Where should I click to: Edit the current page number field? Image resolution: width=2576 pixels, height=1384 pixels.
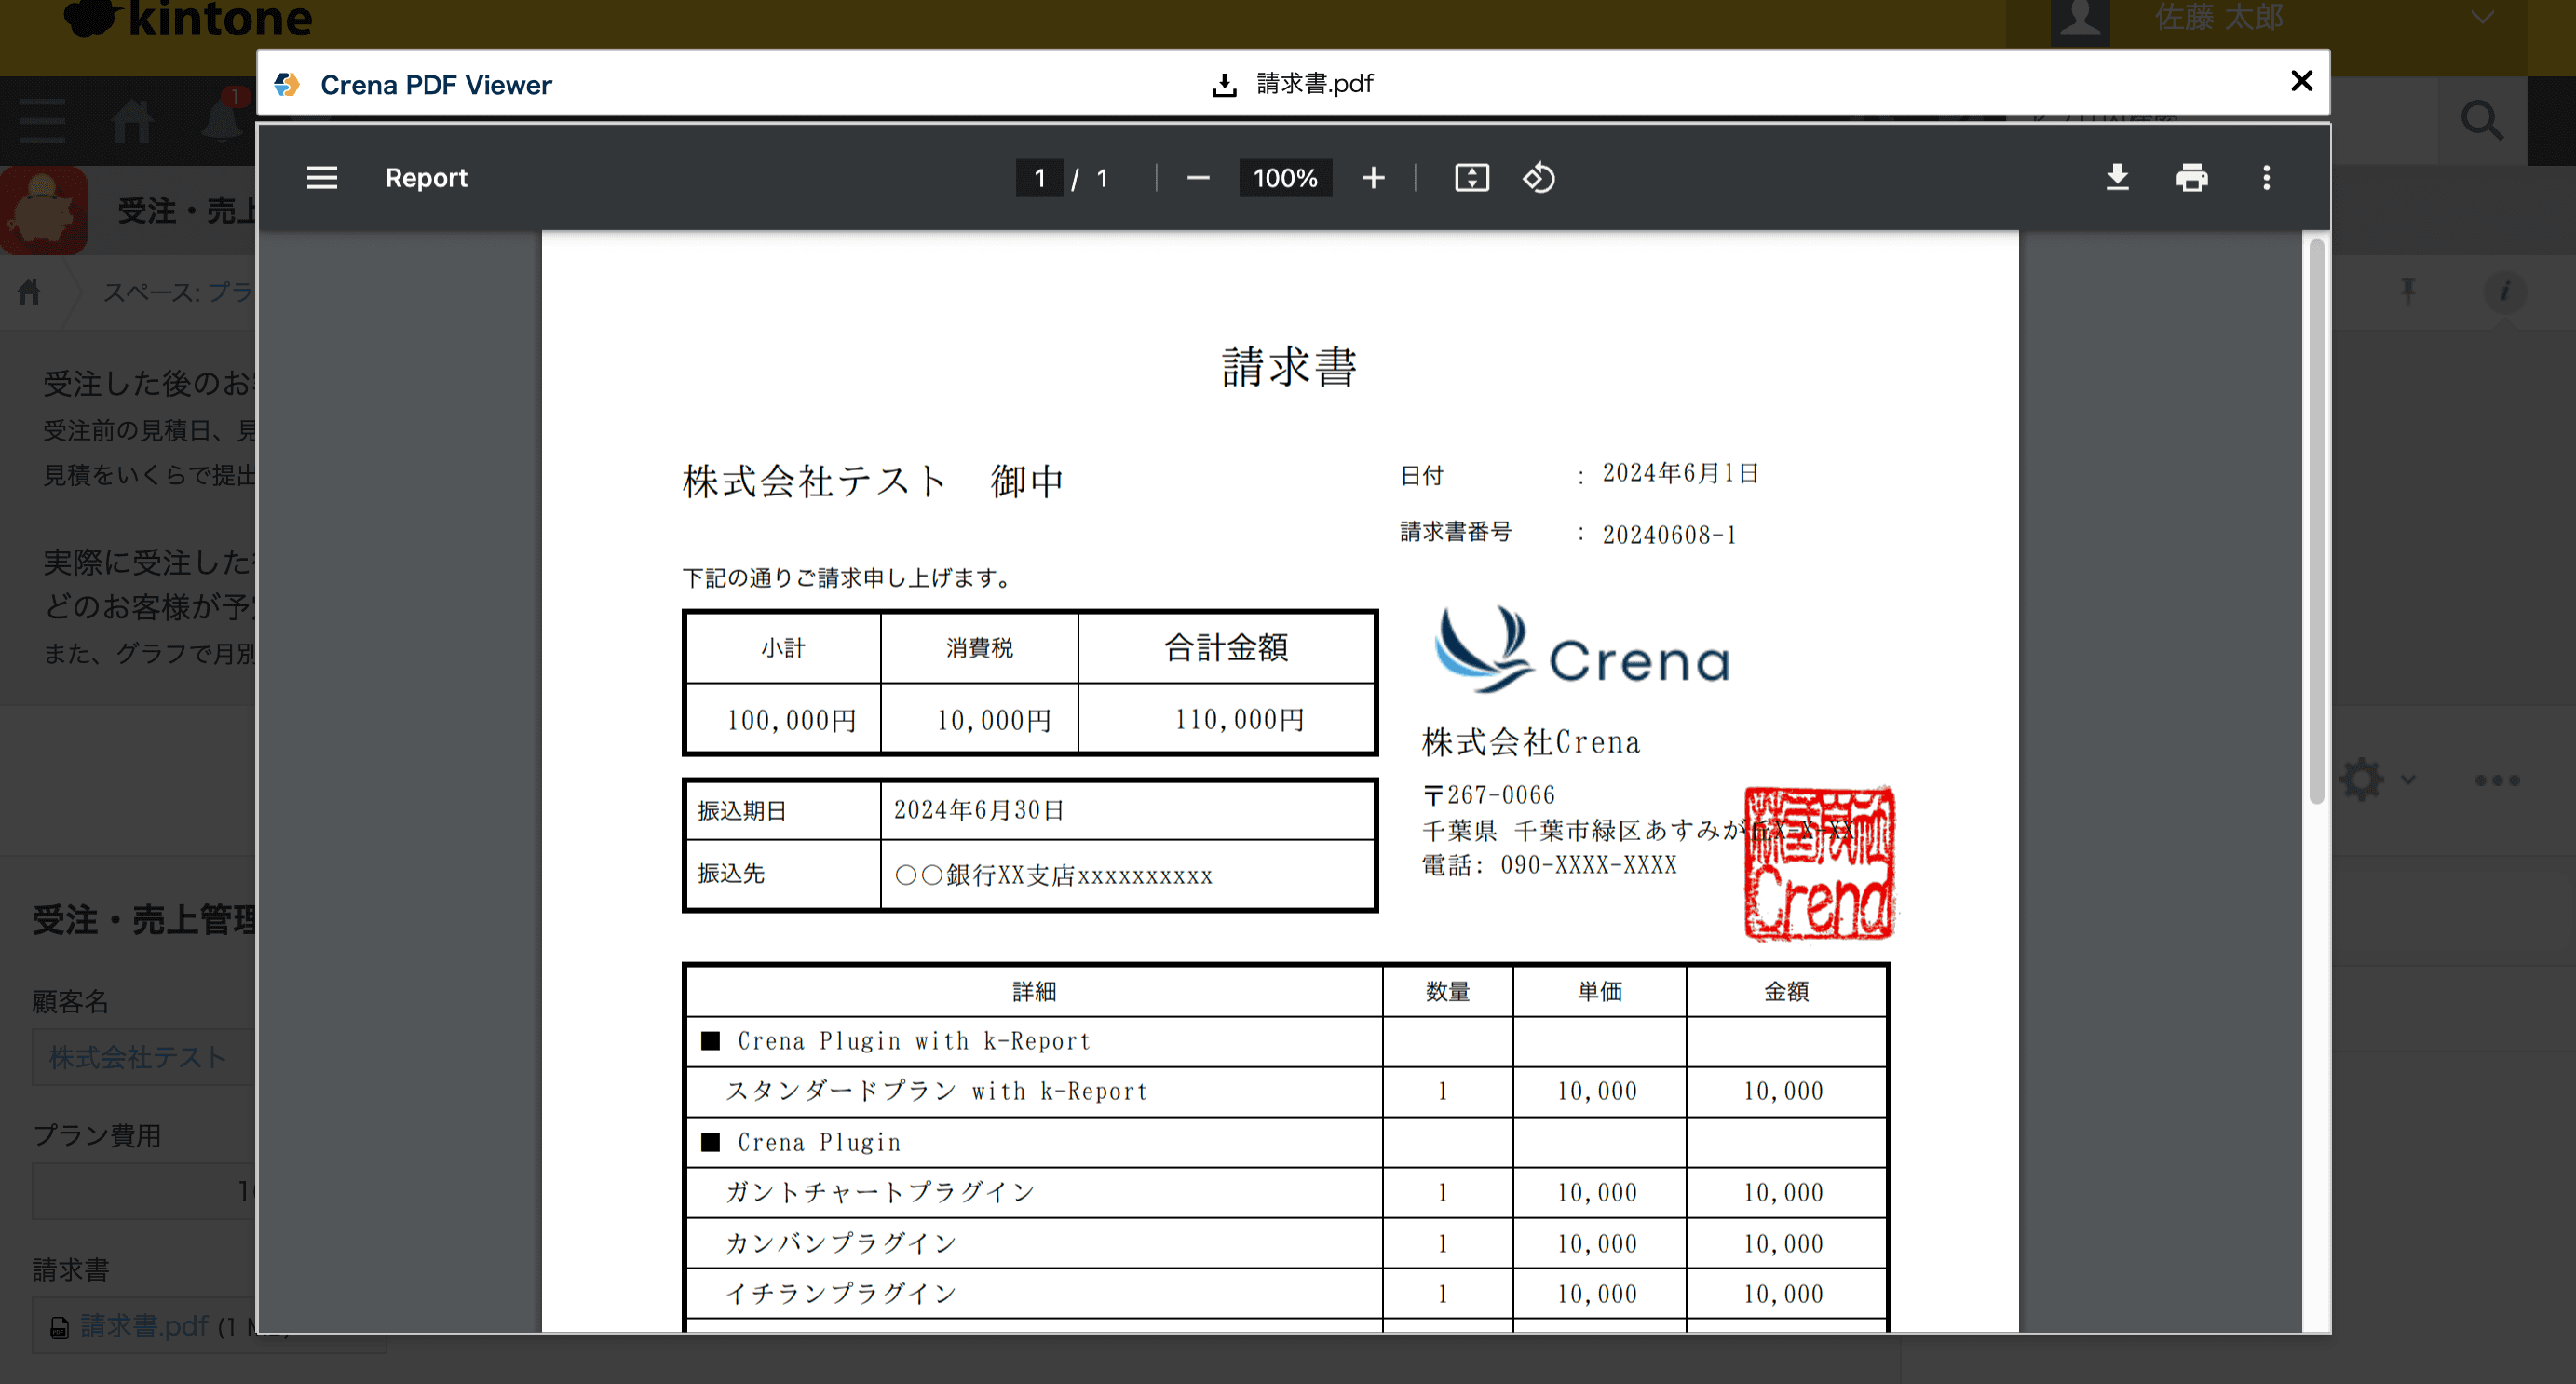(x=1040, y=178)
